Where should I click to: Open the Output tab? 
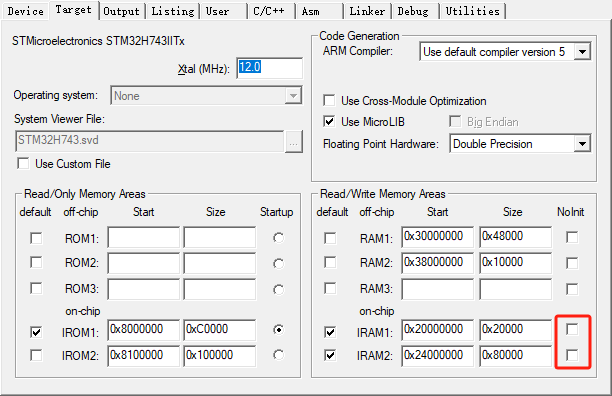[x=121, y=11]
